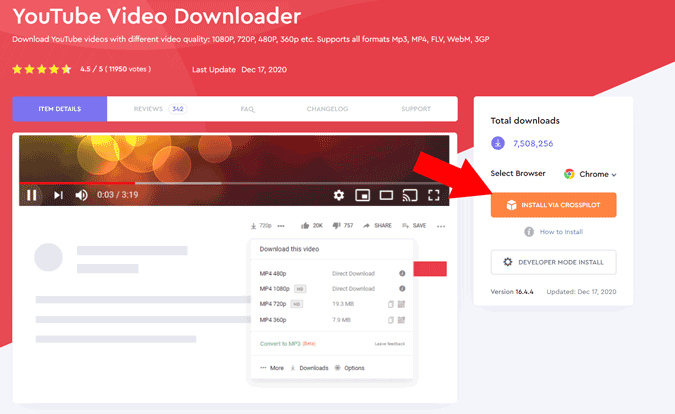Open the Chrome browser dropdown
This screenshot has width=675, height=414.
[x=590, y=174]
